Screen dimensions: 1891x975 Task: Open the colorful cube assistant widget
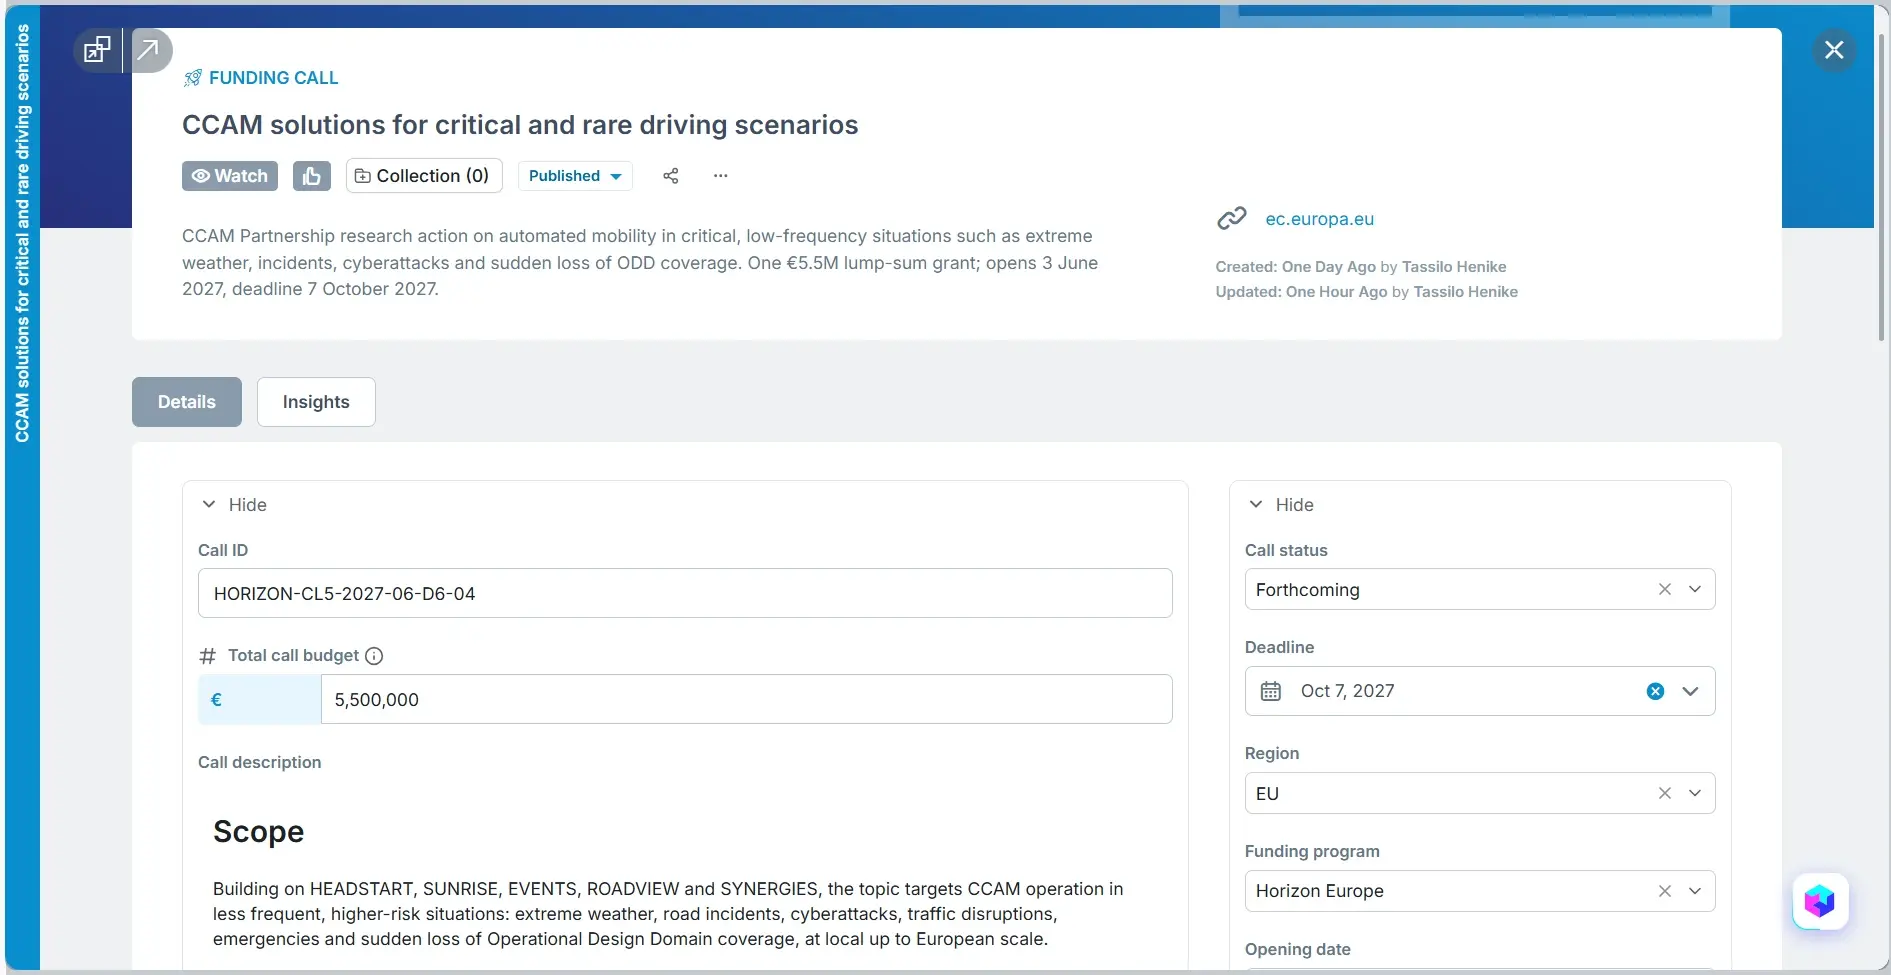point(1820,901)
